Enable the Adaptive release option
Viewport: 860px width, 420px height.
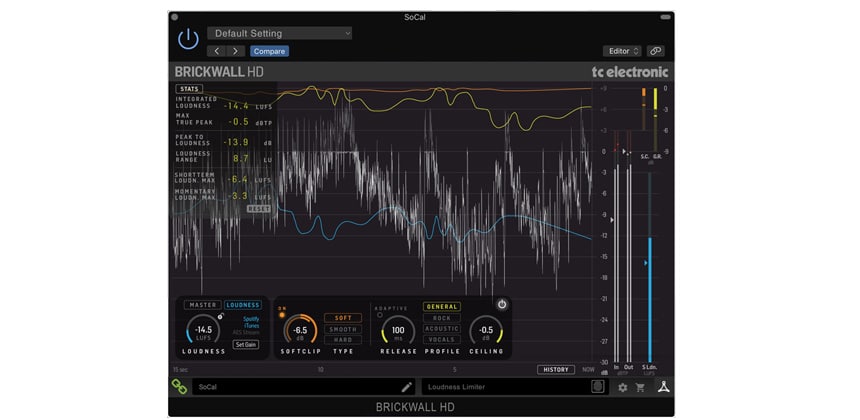click(x=379, y=315)
